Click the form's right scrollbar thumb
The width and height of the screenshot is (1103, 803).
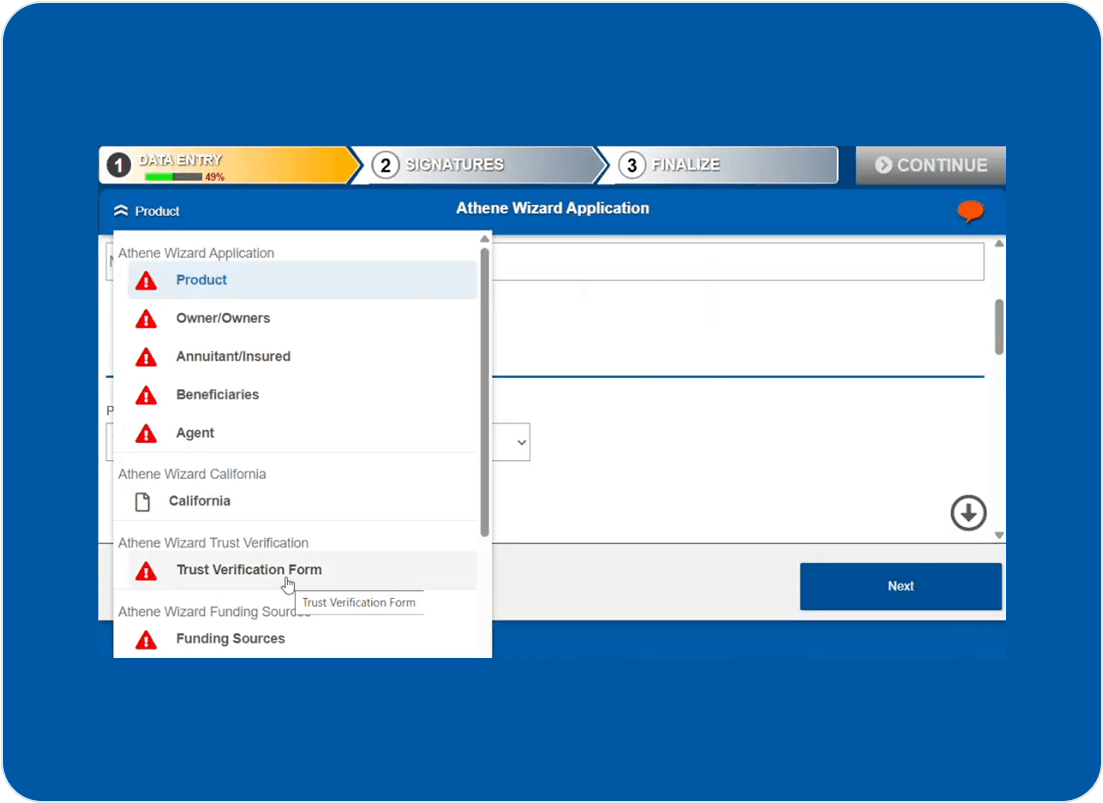click(999, 327)
